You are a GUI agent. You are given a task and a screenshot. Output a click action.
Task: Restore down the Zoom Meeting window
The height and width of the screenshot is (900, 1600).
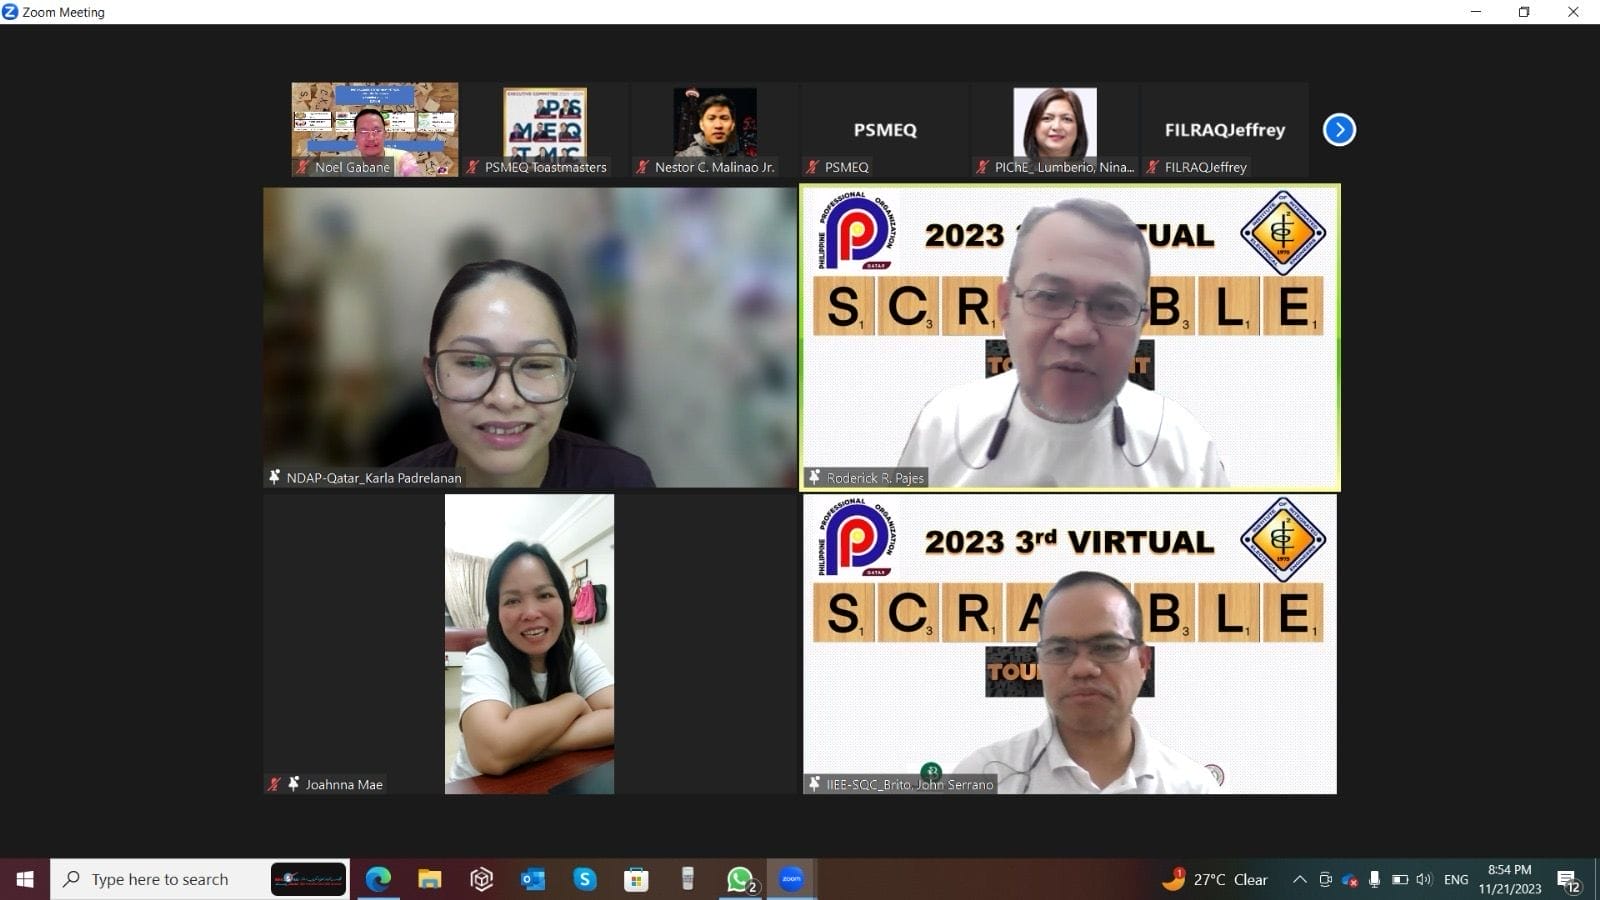click(1524, 12)
